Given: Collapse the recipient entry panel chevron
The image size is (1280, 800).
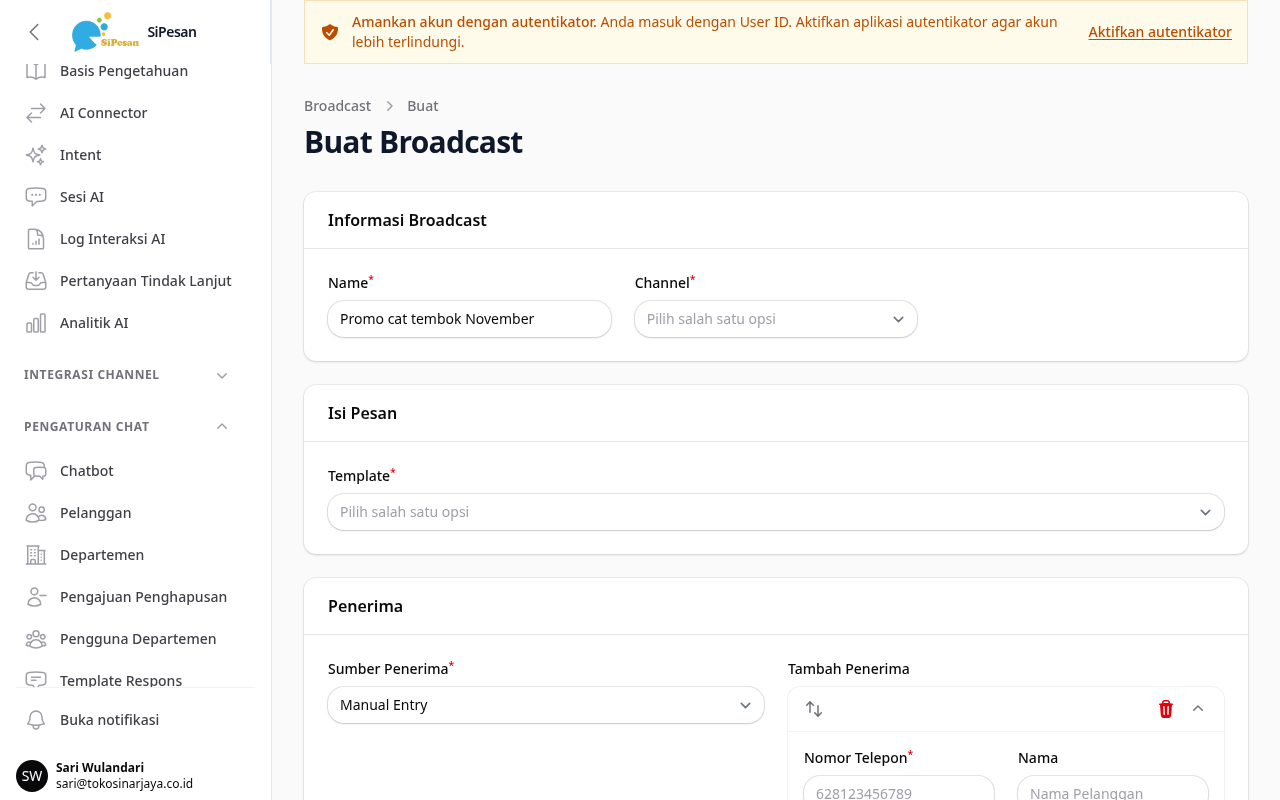Looking at the screenshot, I should click(x=1198, y=709).
